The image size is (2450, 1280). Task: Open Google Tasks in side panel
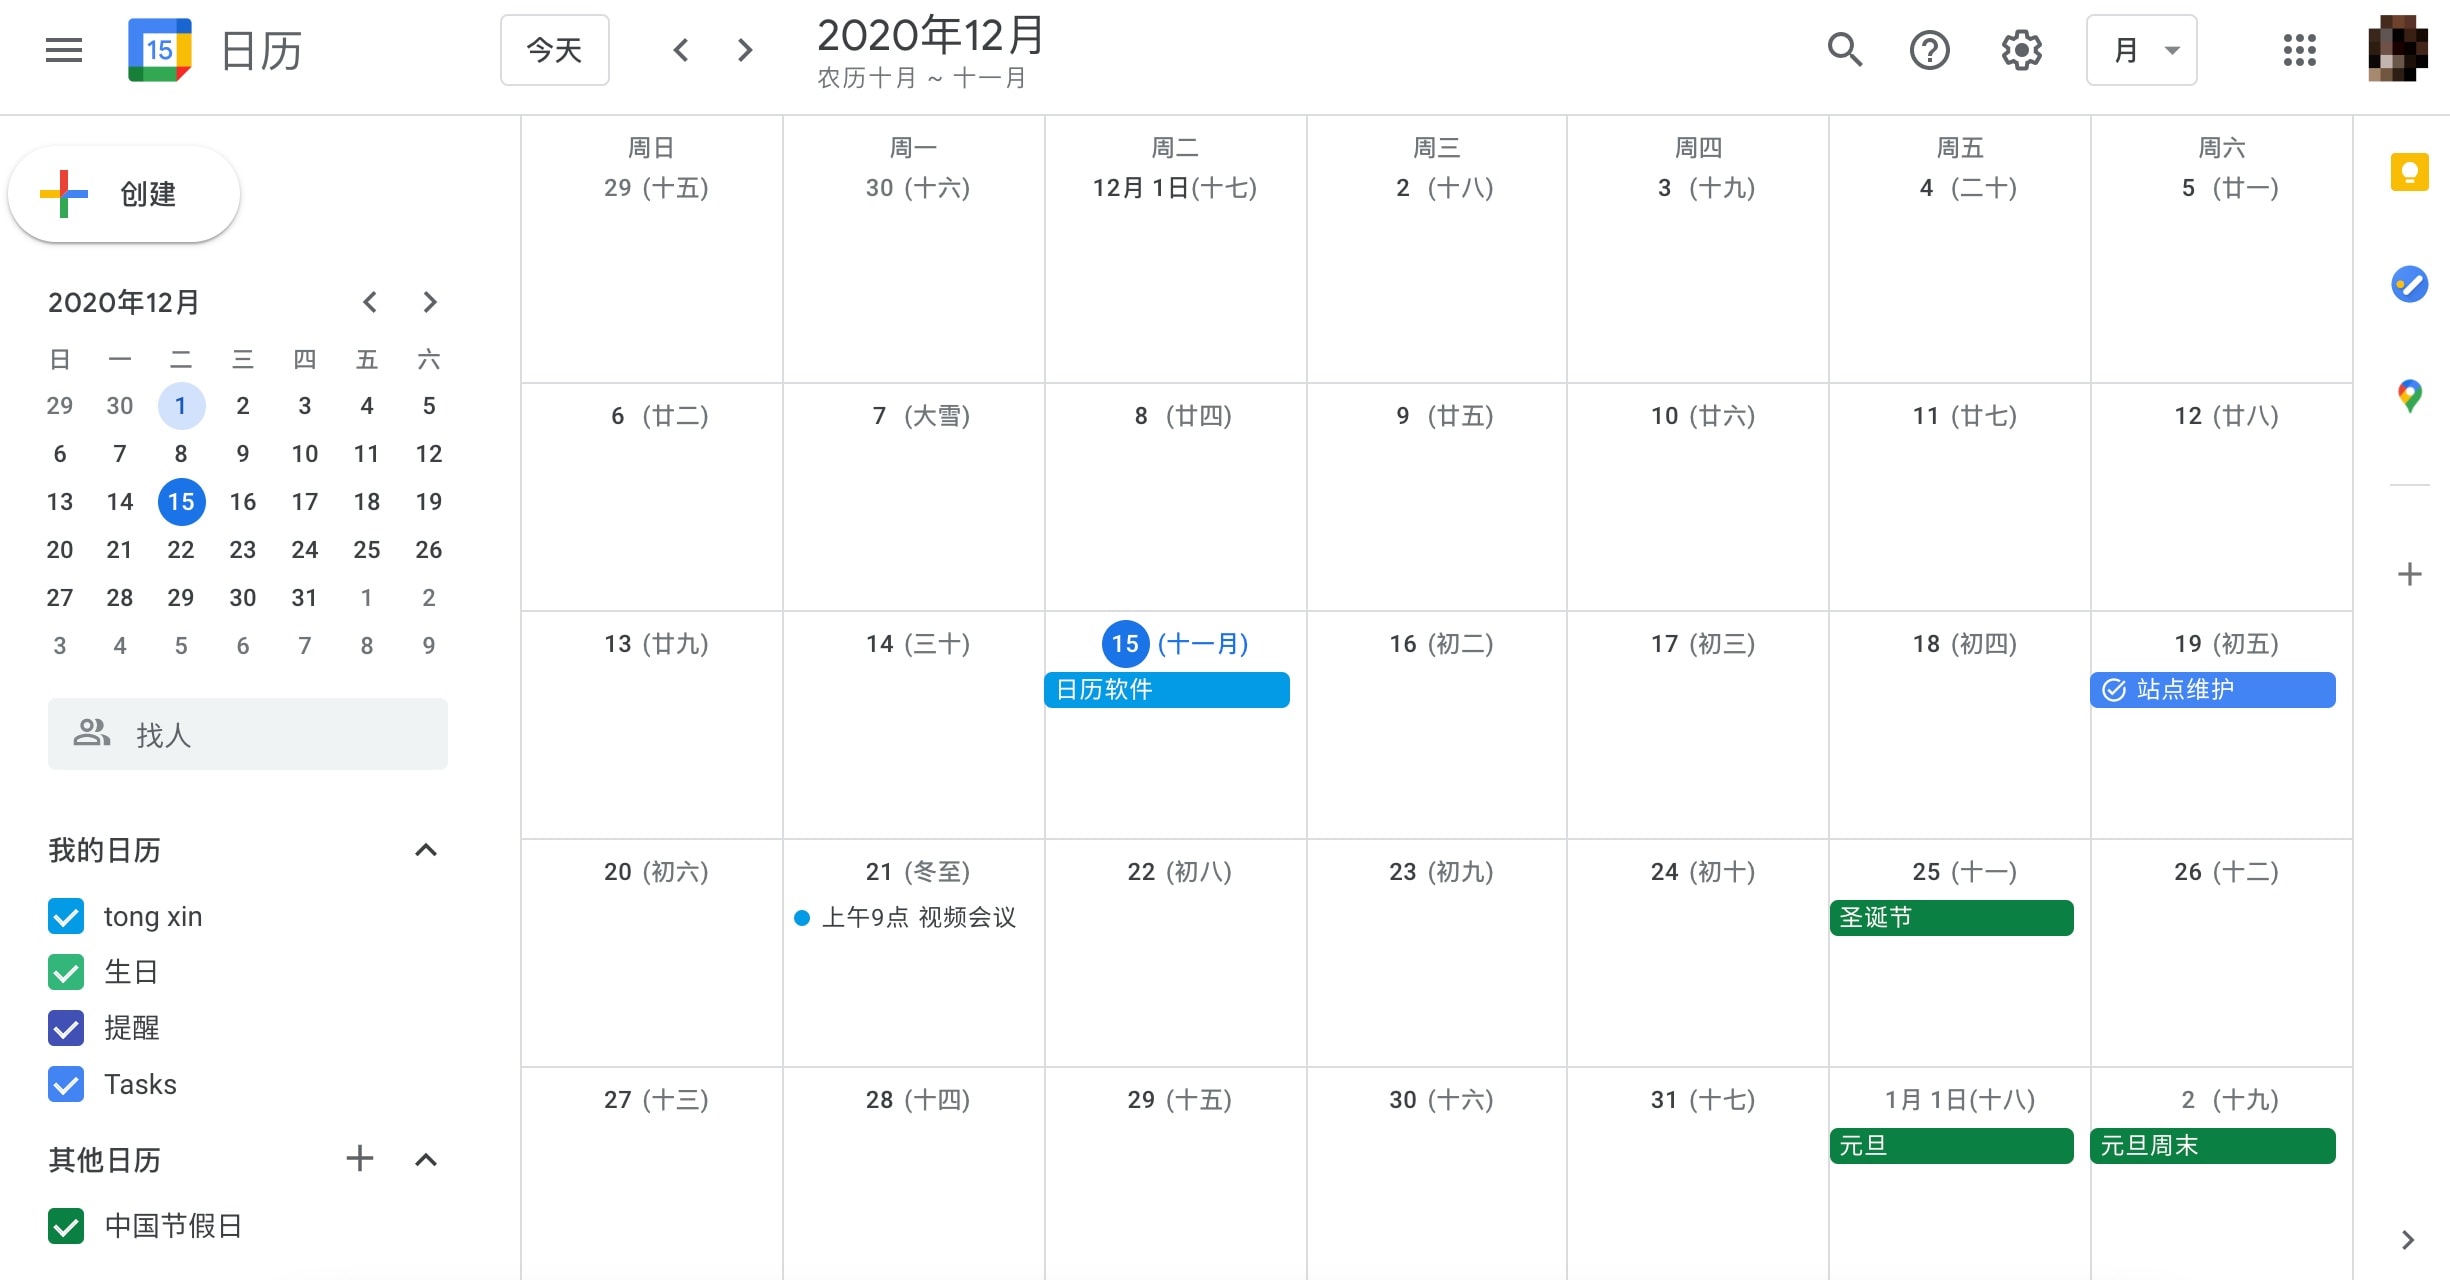pos(2409,284)
